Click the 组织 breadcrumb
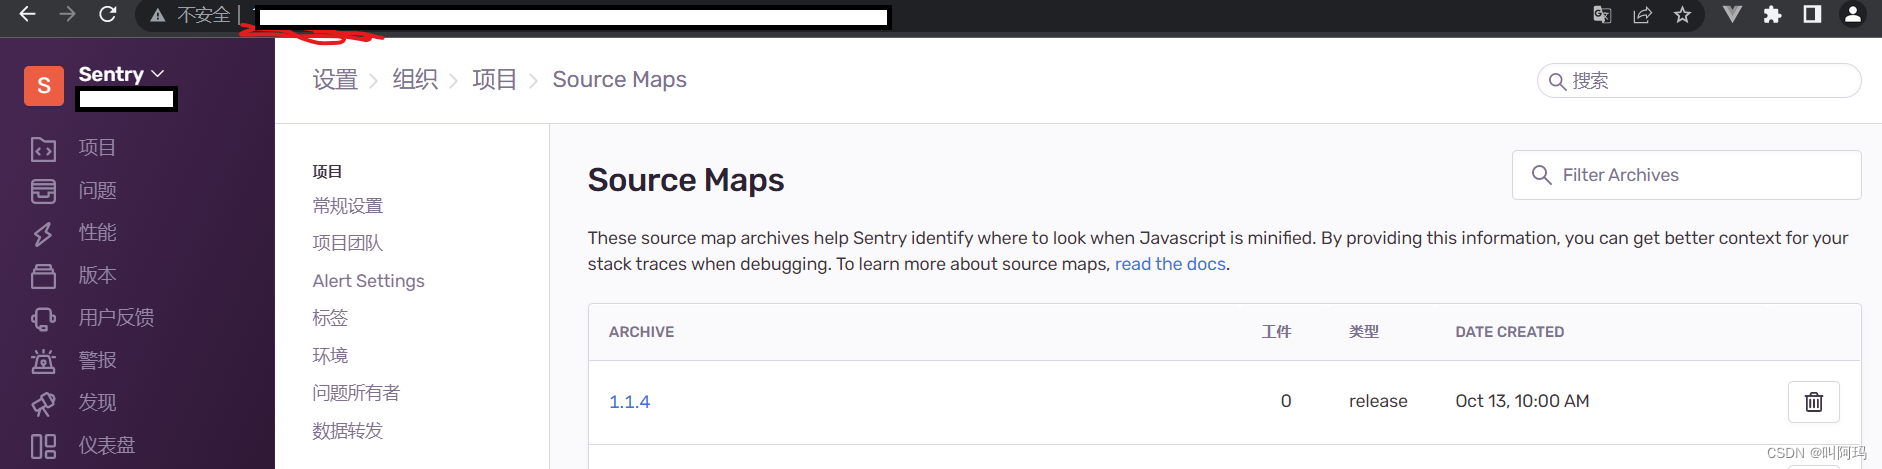The width and height of the screenshot is (1882, 469). (415, 80)
